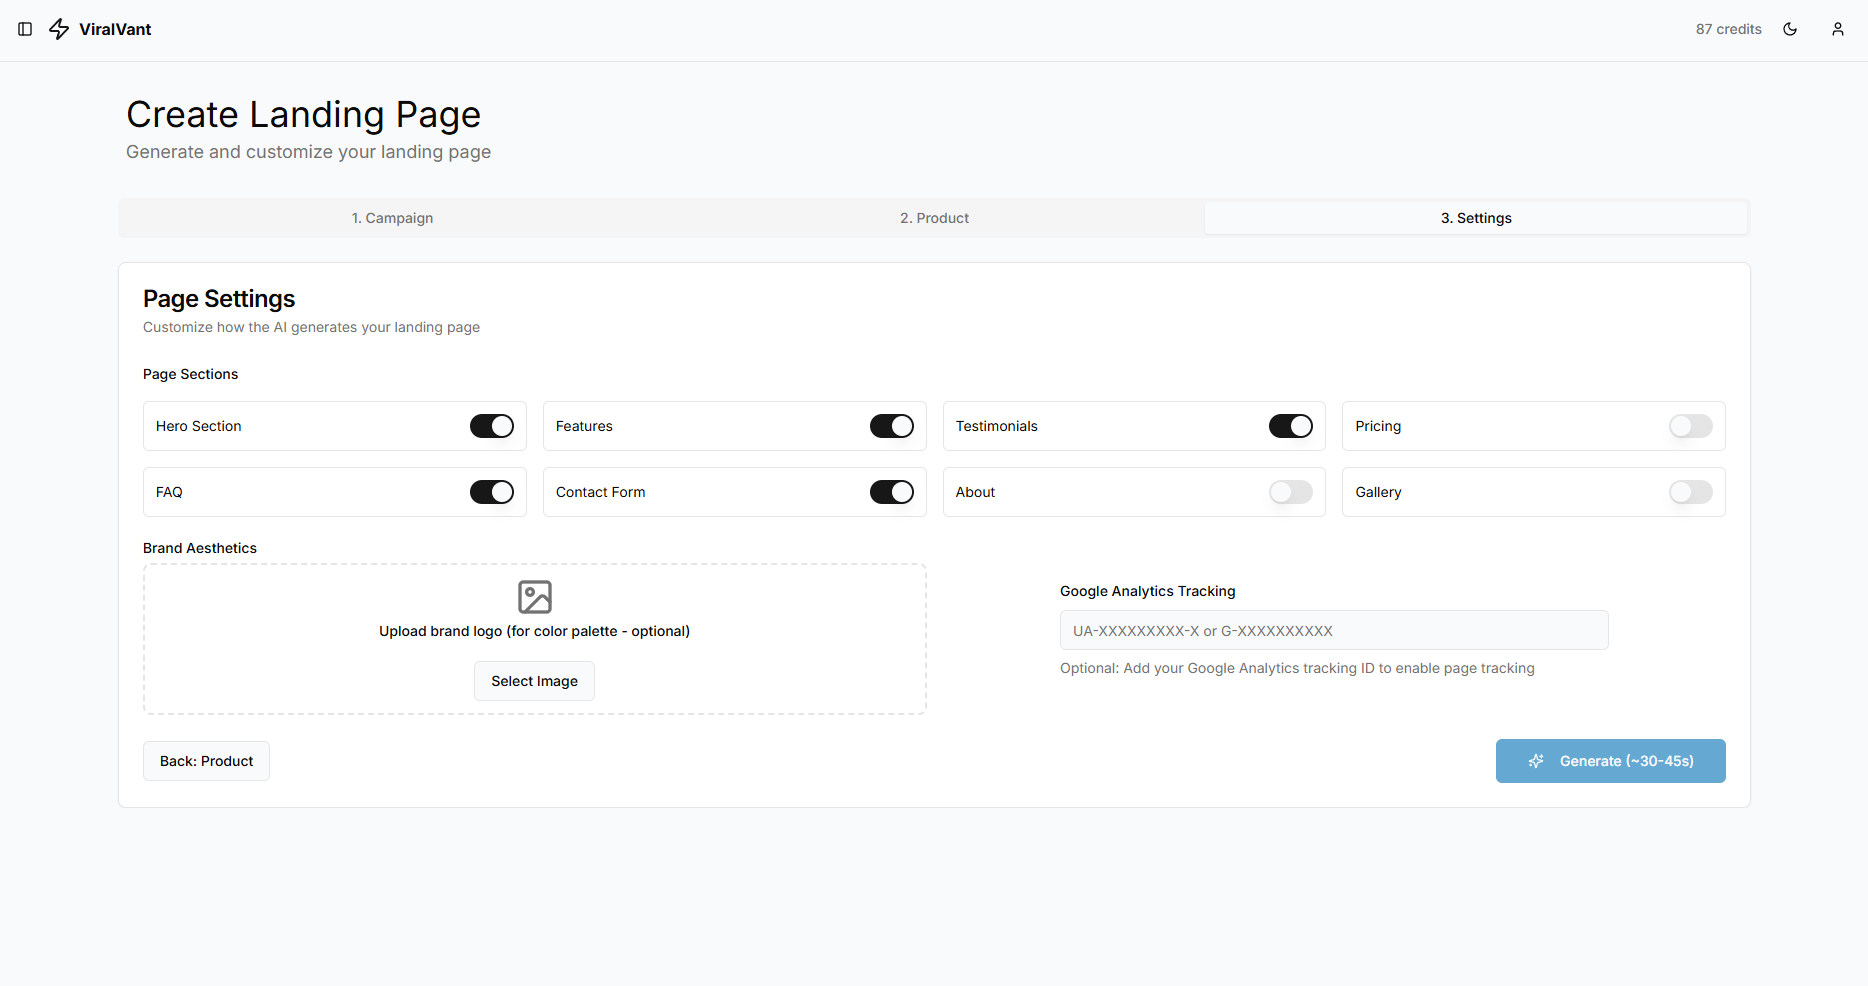1868x986 pixels.
Task: Click the ViralVant lightning bolt logo
Action: [x=59, y=29]
